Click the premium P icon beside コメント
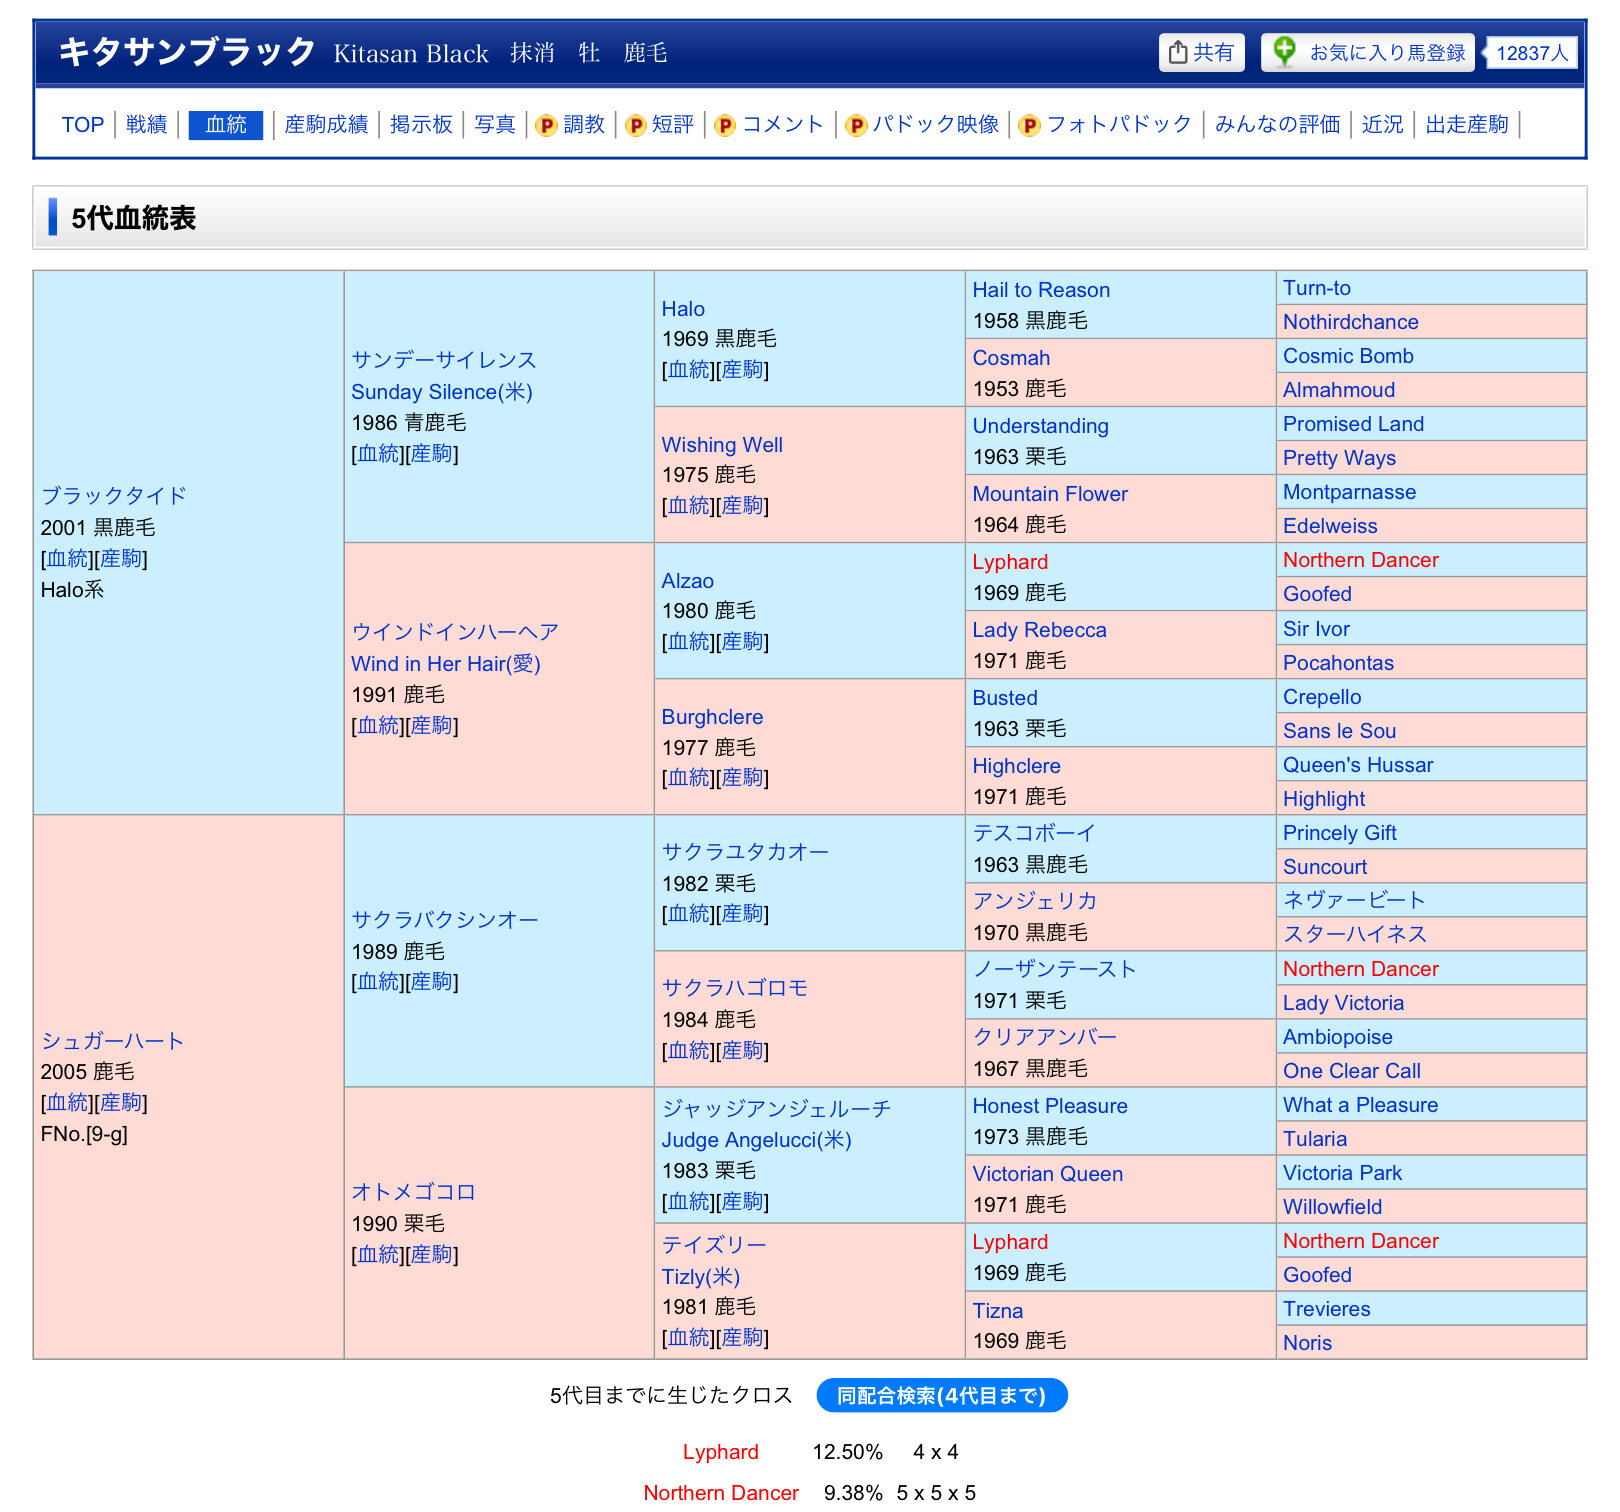The height and width of the screenshot is (1512, 1620). (725, 125)
